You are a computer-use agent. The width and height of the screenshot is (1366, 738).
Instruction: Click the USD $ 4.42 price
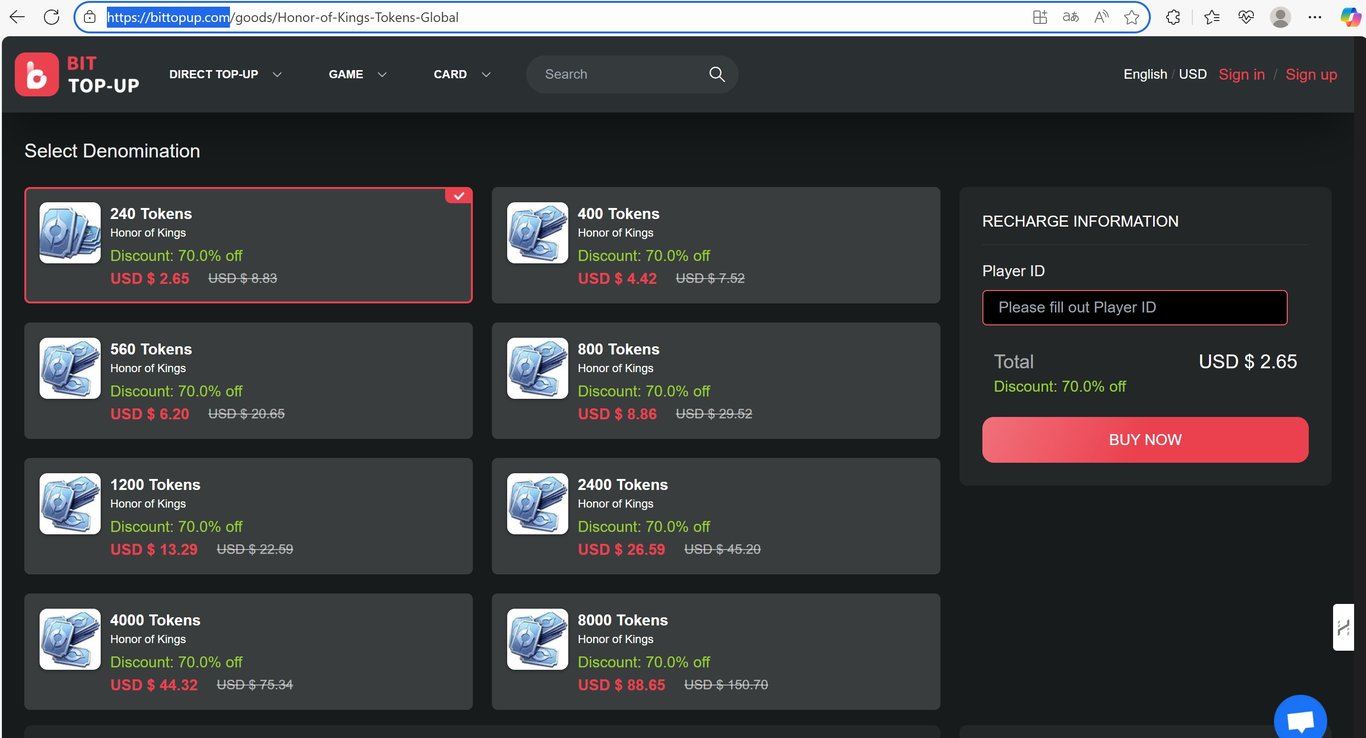[x=618, y=279]
